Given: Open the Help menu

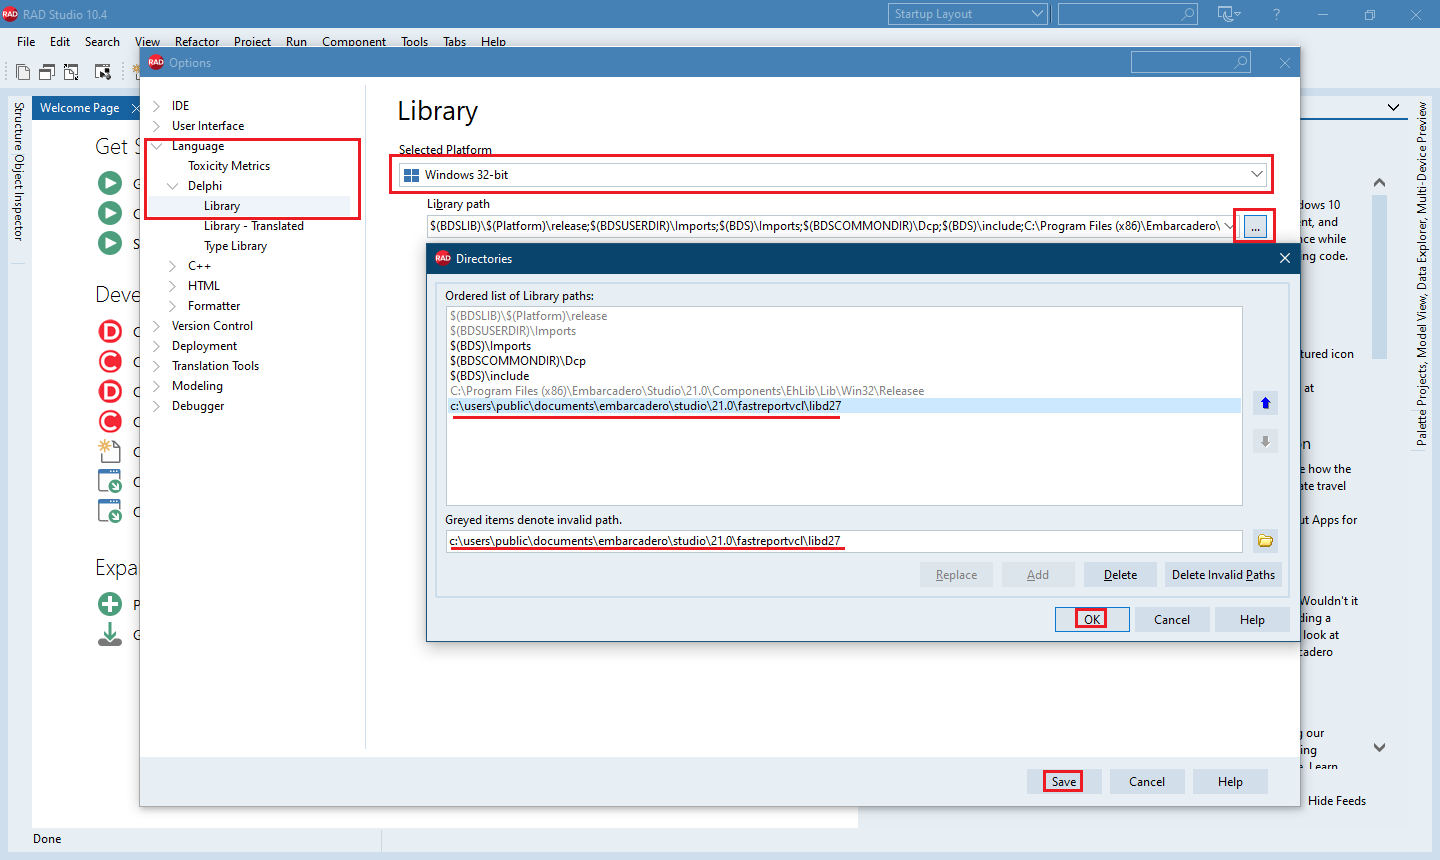Looking at the screenshot, I should click(x=493, y=42).
